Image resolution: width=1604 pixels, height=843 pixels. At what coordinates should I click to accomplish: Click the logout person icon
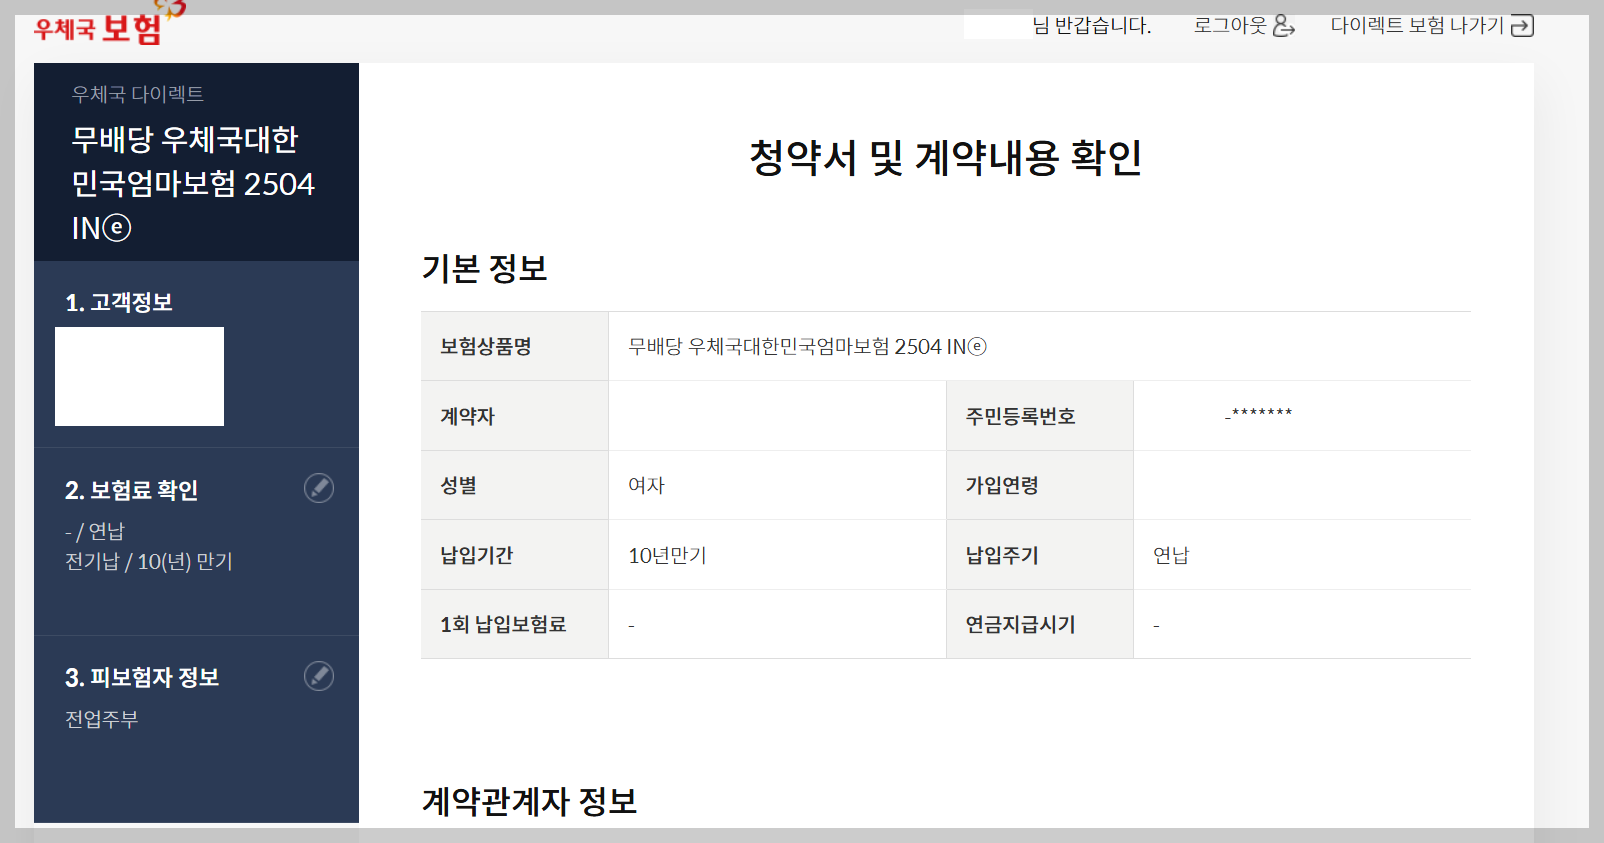[1284, 26]
